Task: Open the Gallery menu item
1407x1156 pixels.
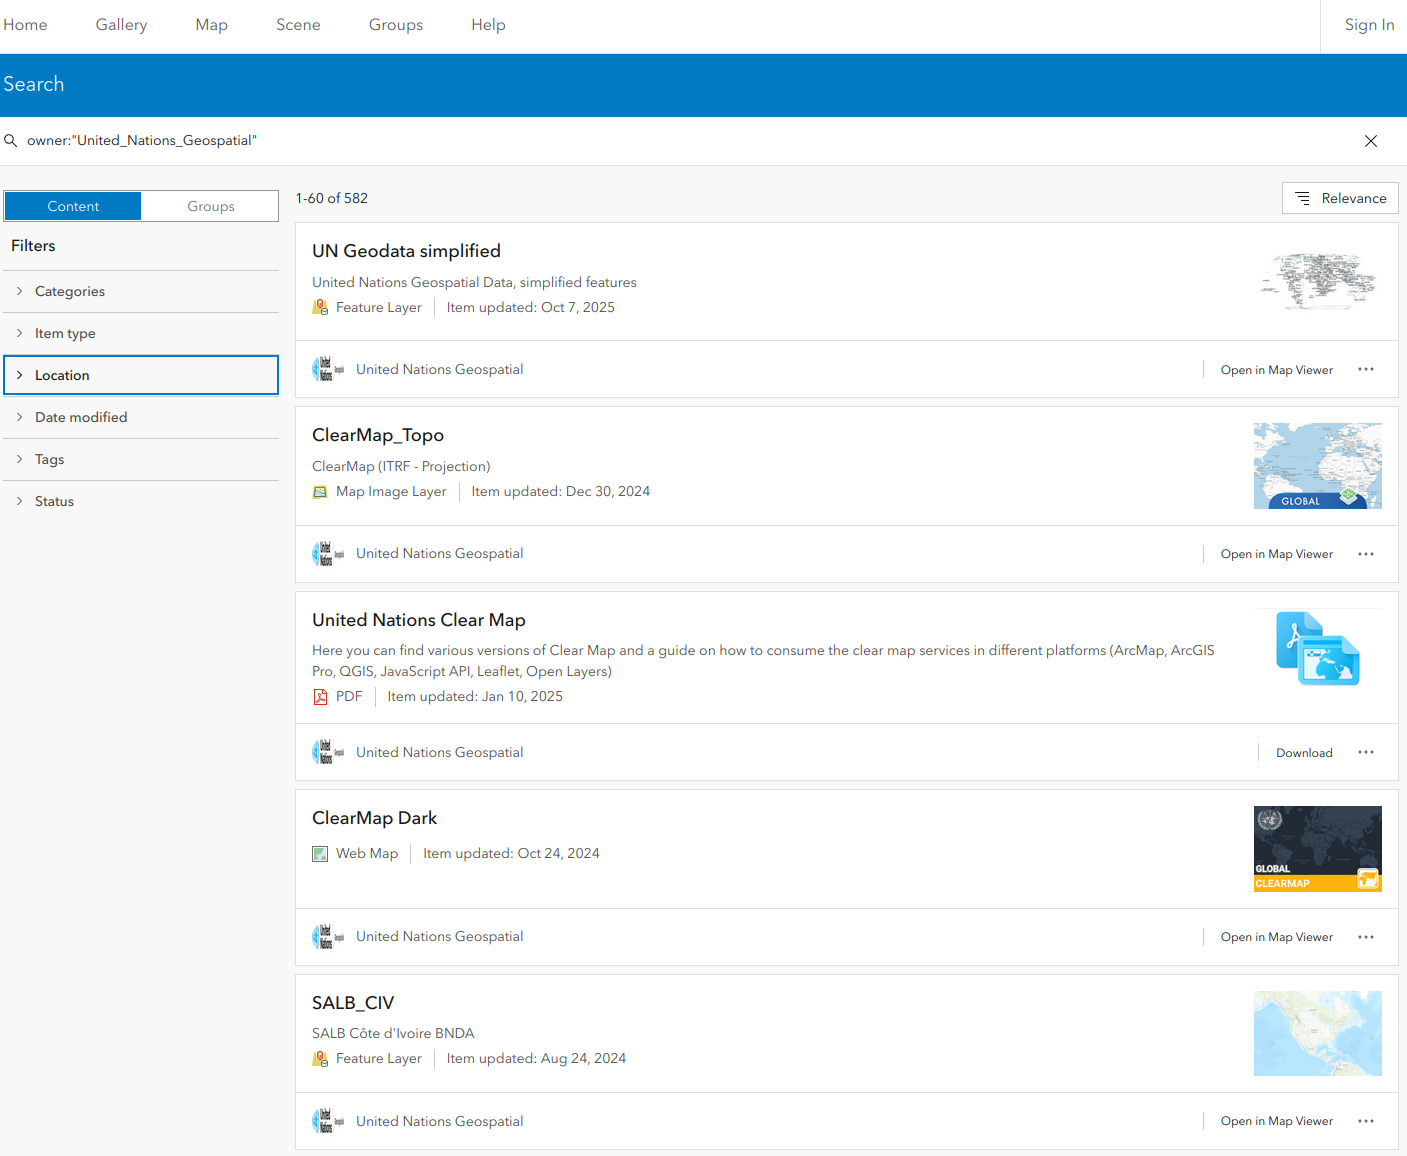Action: coord(121,25)
